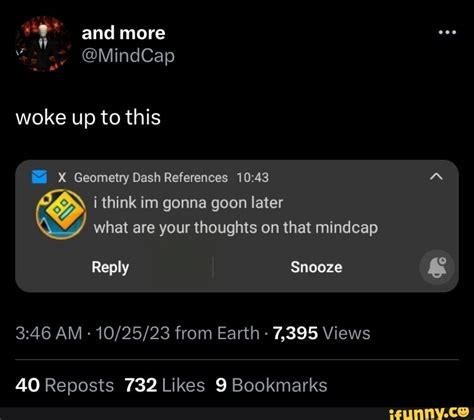The height and width of the screenshot is (420, 474).
Task: Click the 3:46 AM timestamp
Action: tap(49, 333)
